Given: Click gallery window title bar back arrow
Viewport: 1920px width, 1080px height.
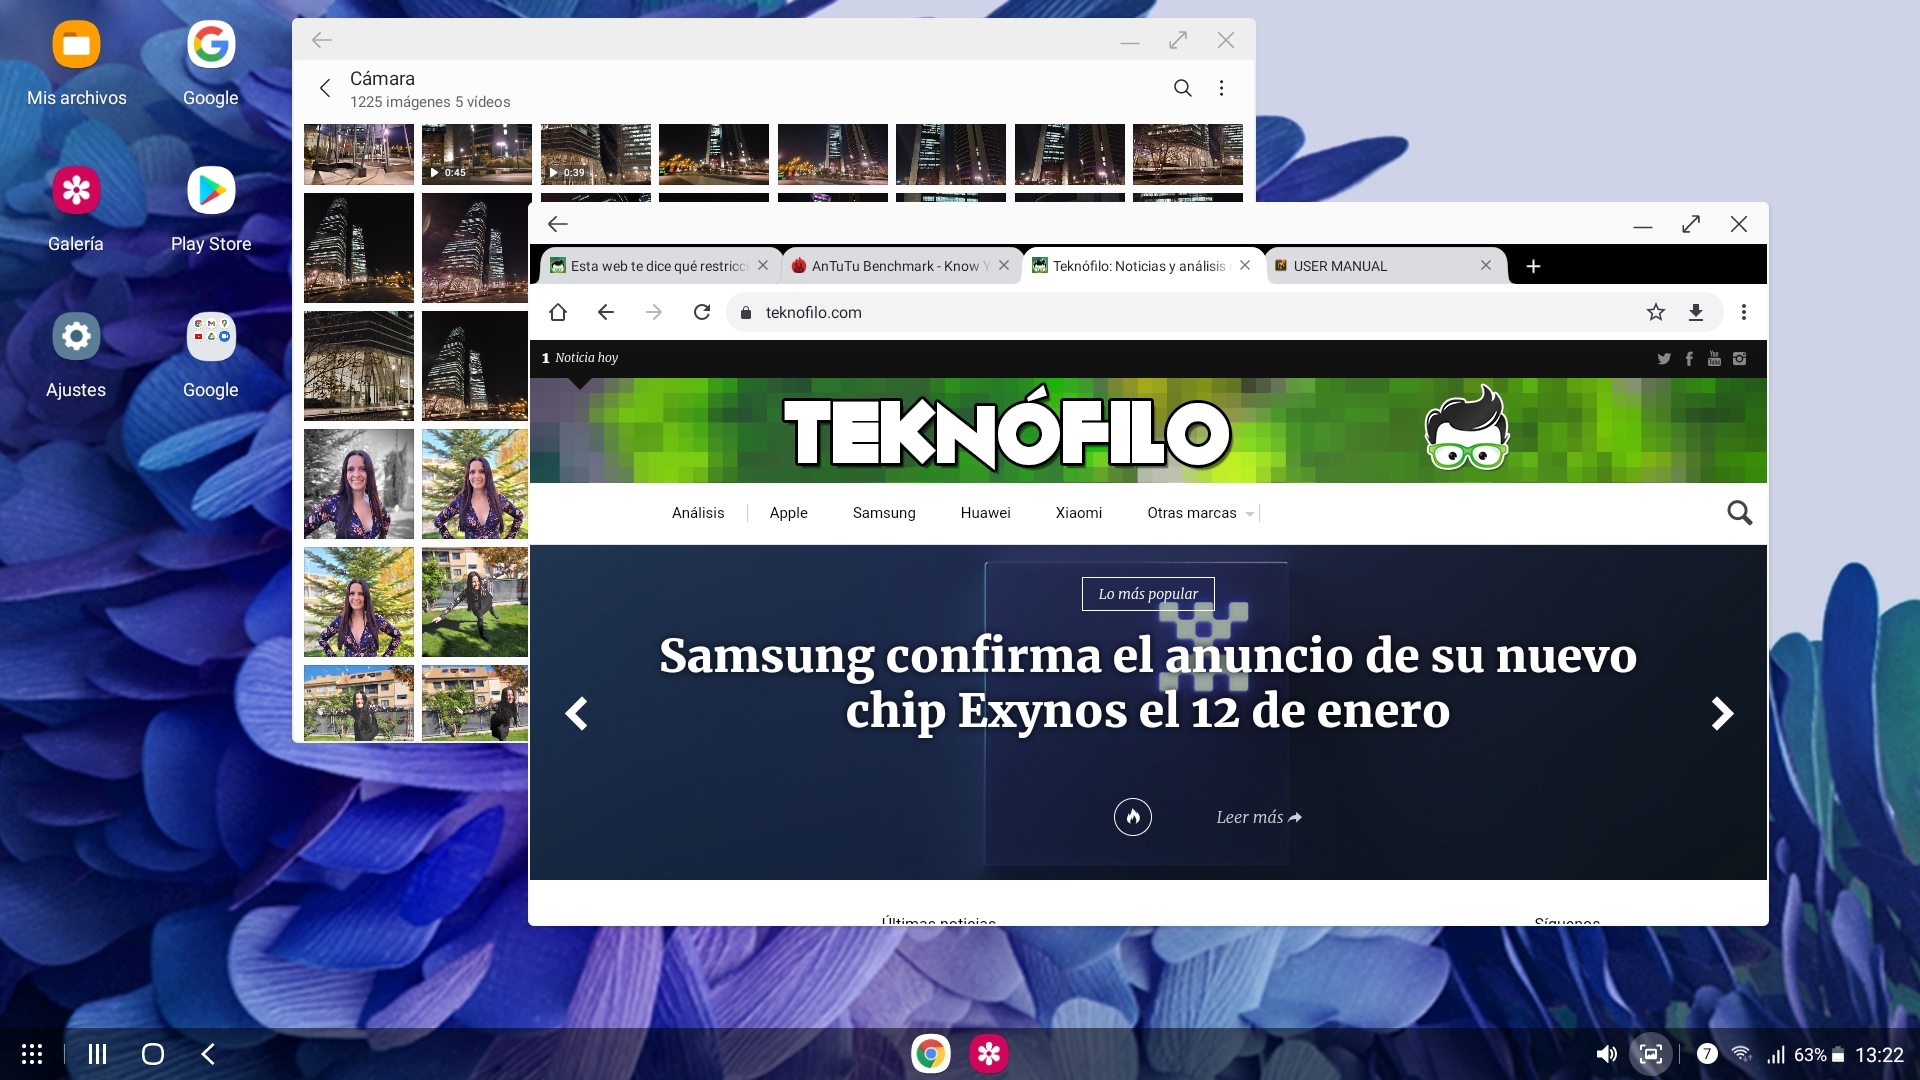Looking at the screenshot, I should click(321, 40).
